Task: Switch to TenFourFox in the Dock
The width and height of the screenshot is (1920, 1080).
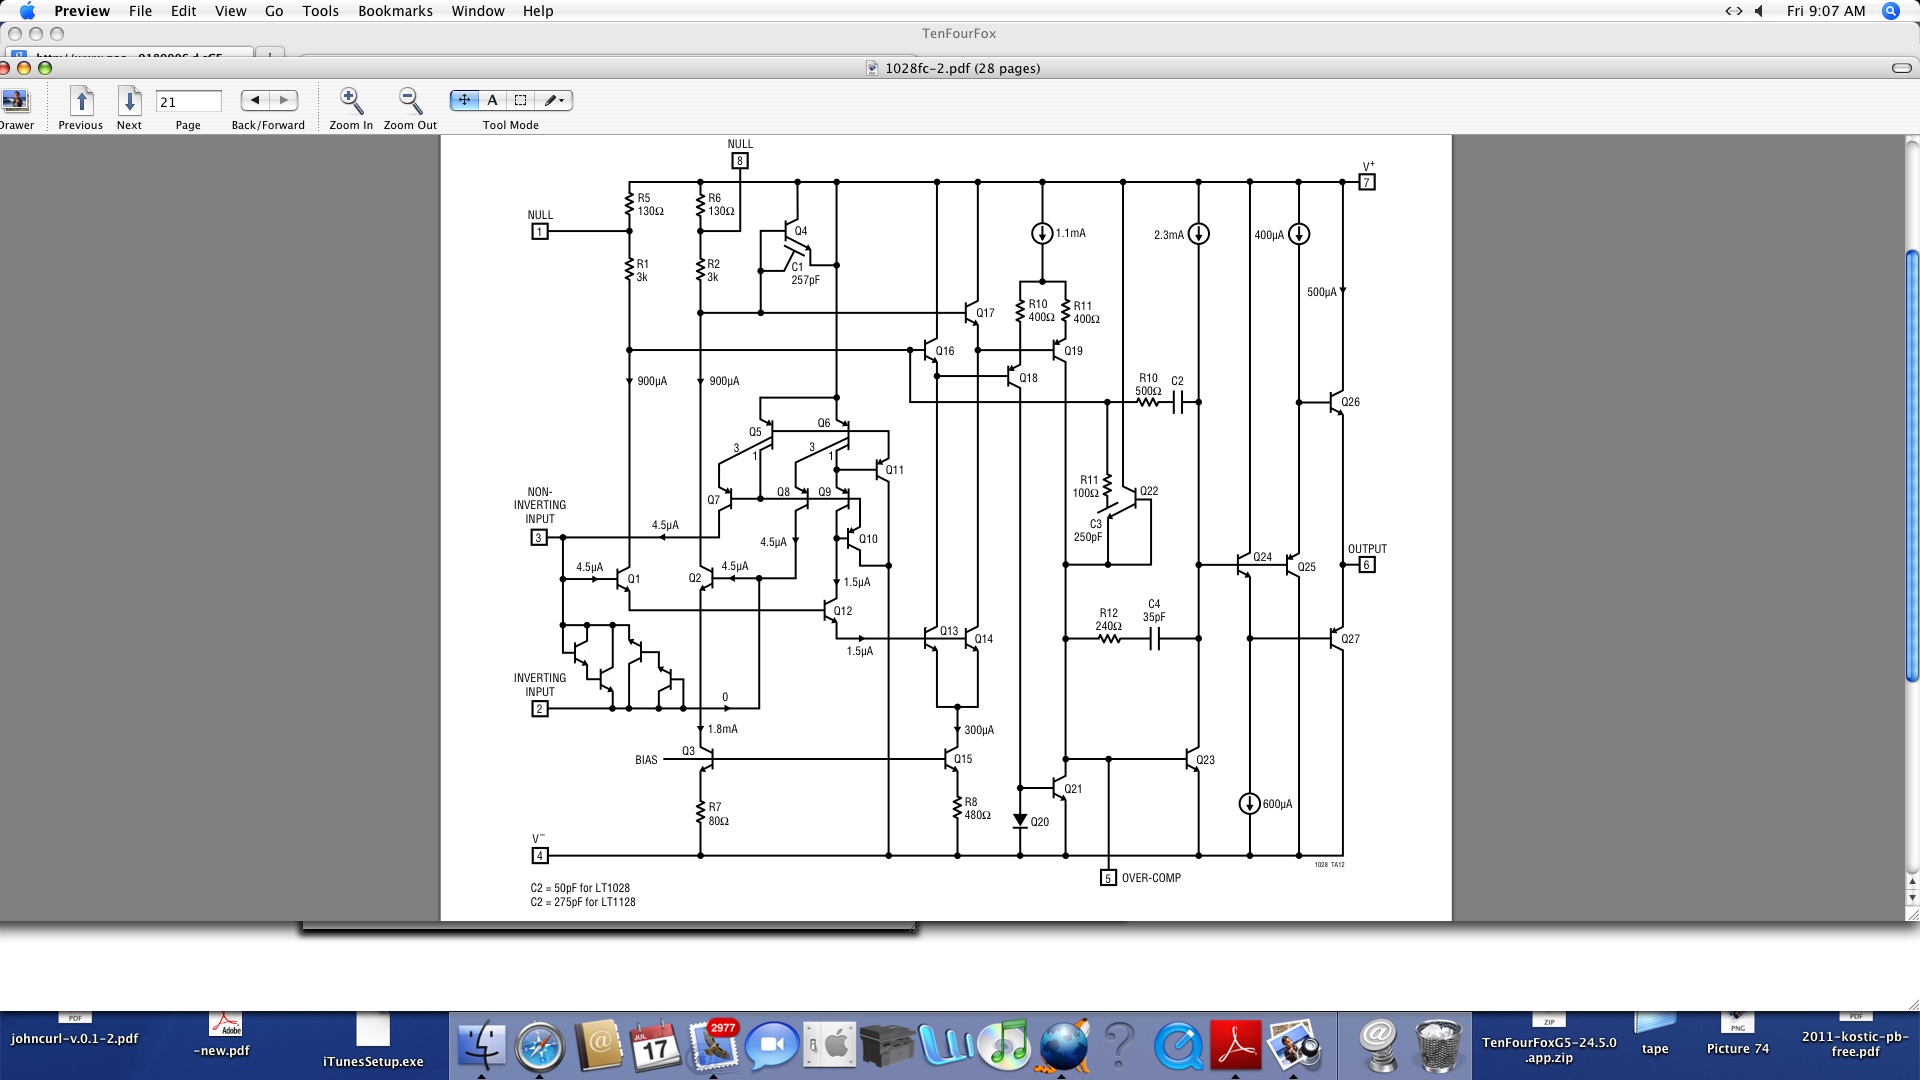Action: tap(1062, 1046)
